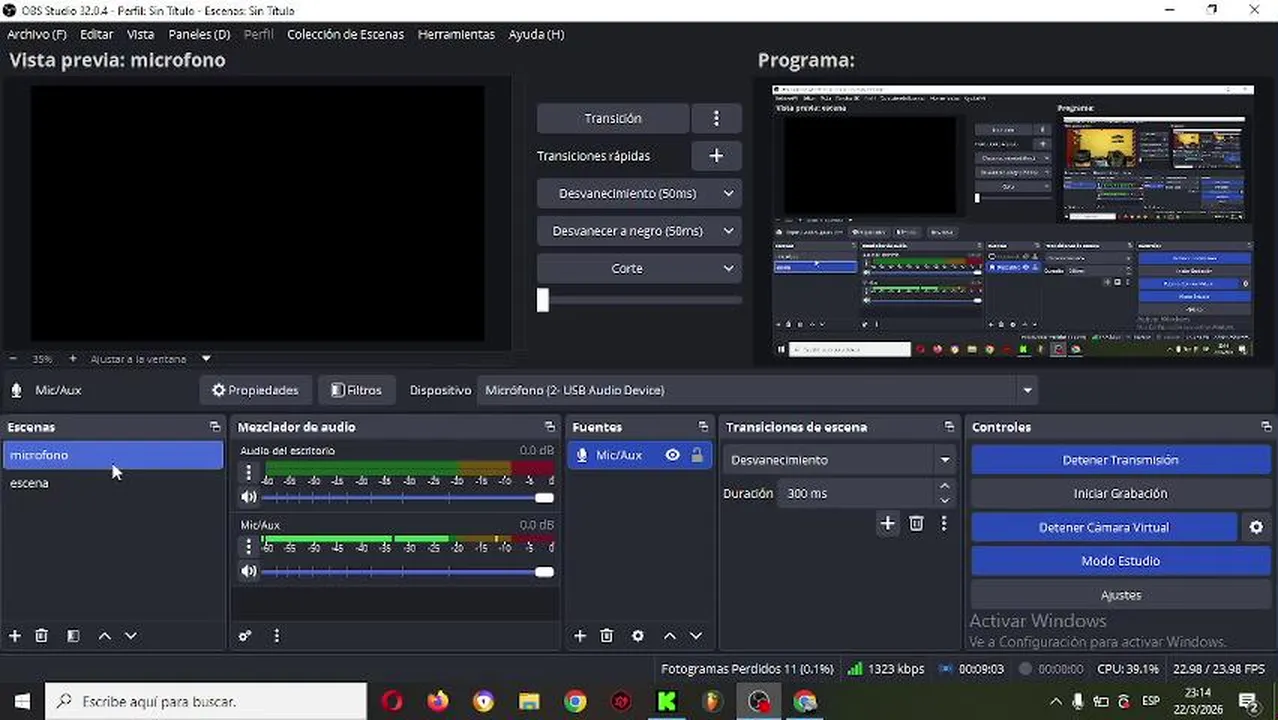Image resolution: width=1278 pixels, height=720 pixels.
Task: Zoom out preview minus icon
Action: pos(13,358)
